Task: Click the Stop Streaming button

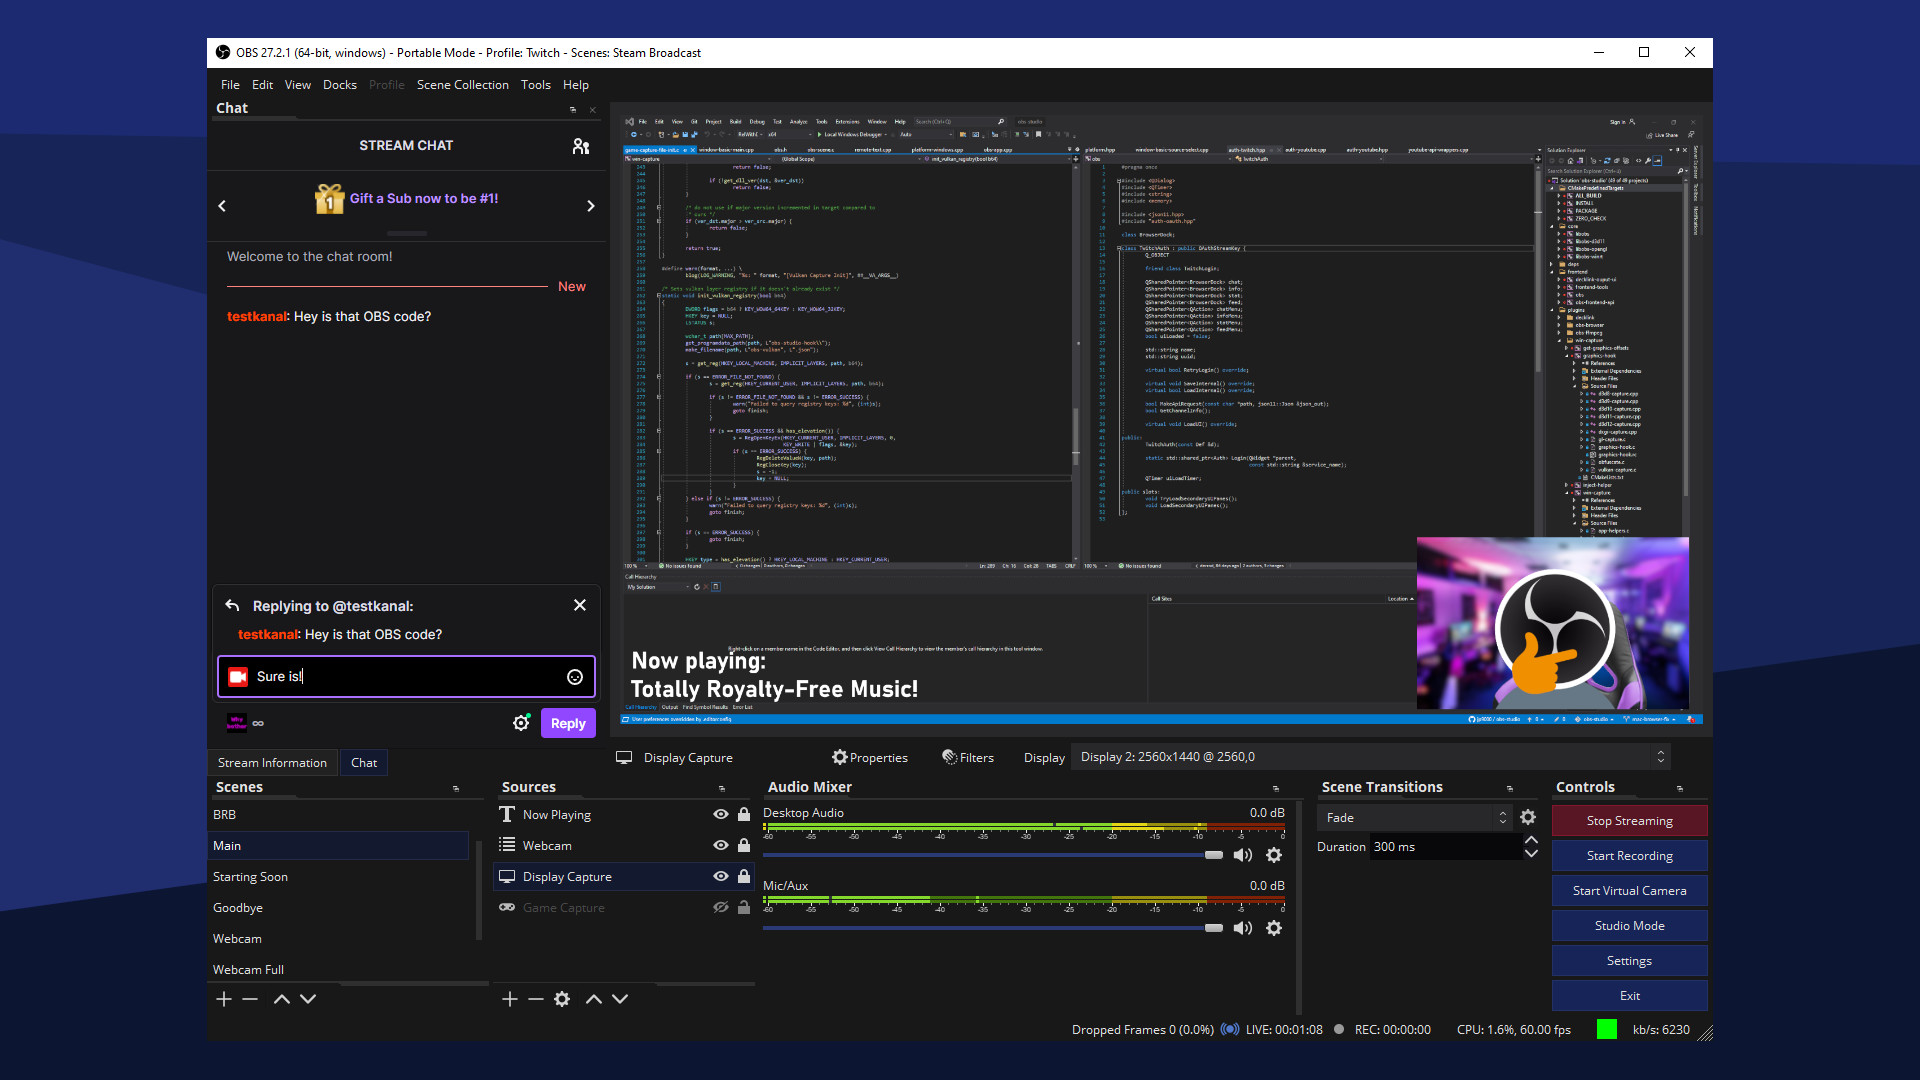Action: tap(1629, 820)
